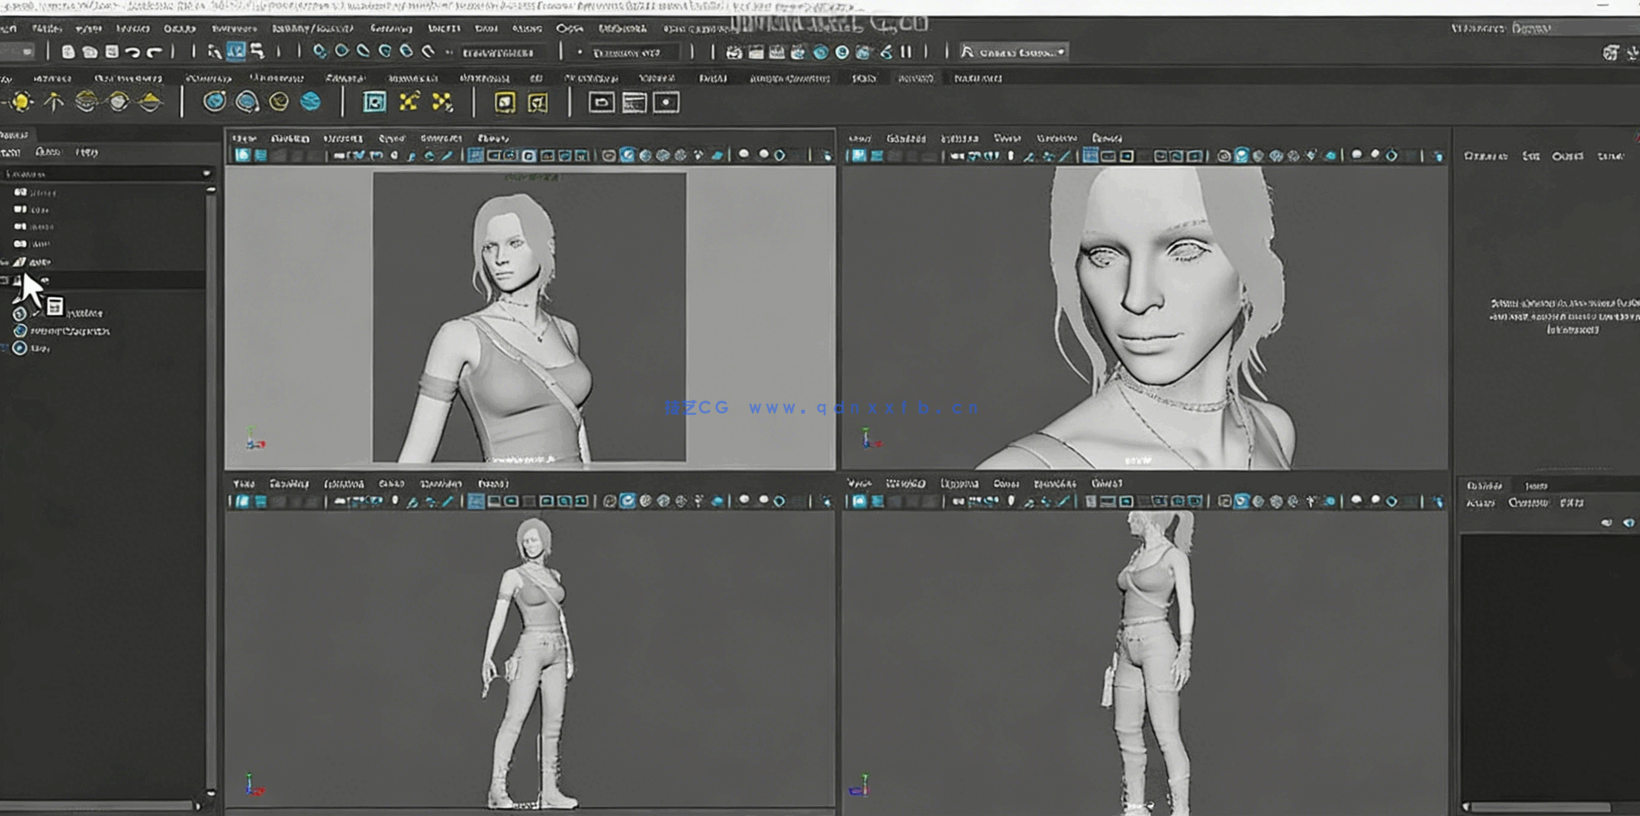Select the highlighted blue selection-mode icon in top toolbar
This screenshot has height=816, width=1640.
click(236, 51)
